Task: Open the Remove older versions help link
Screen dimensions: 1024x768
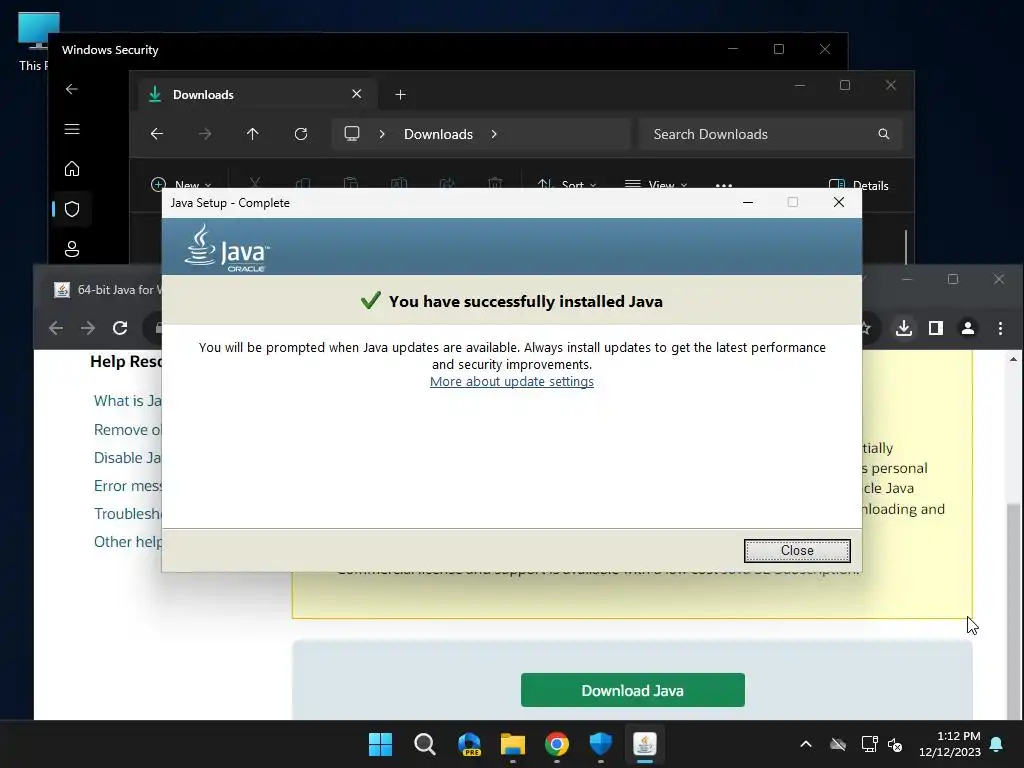Action: pyautogui.click(x=127, y=430)
